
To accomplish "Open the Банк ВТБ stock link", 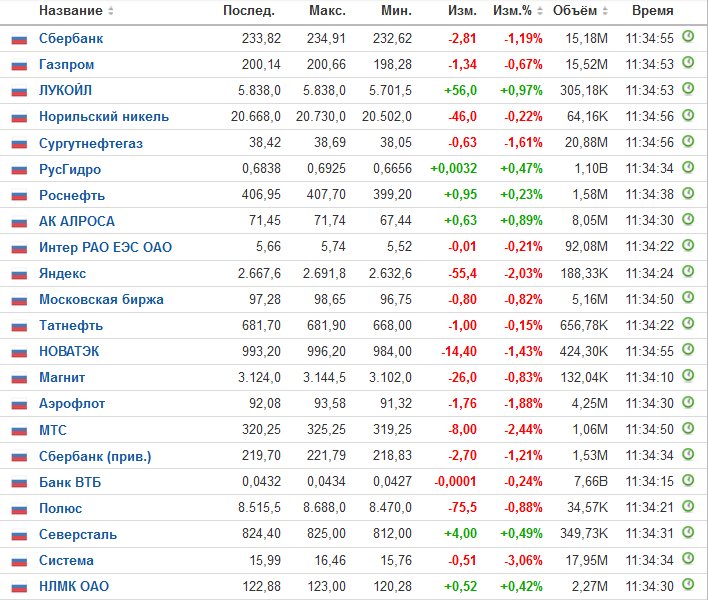I will click(70, 483).
